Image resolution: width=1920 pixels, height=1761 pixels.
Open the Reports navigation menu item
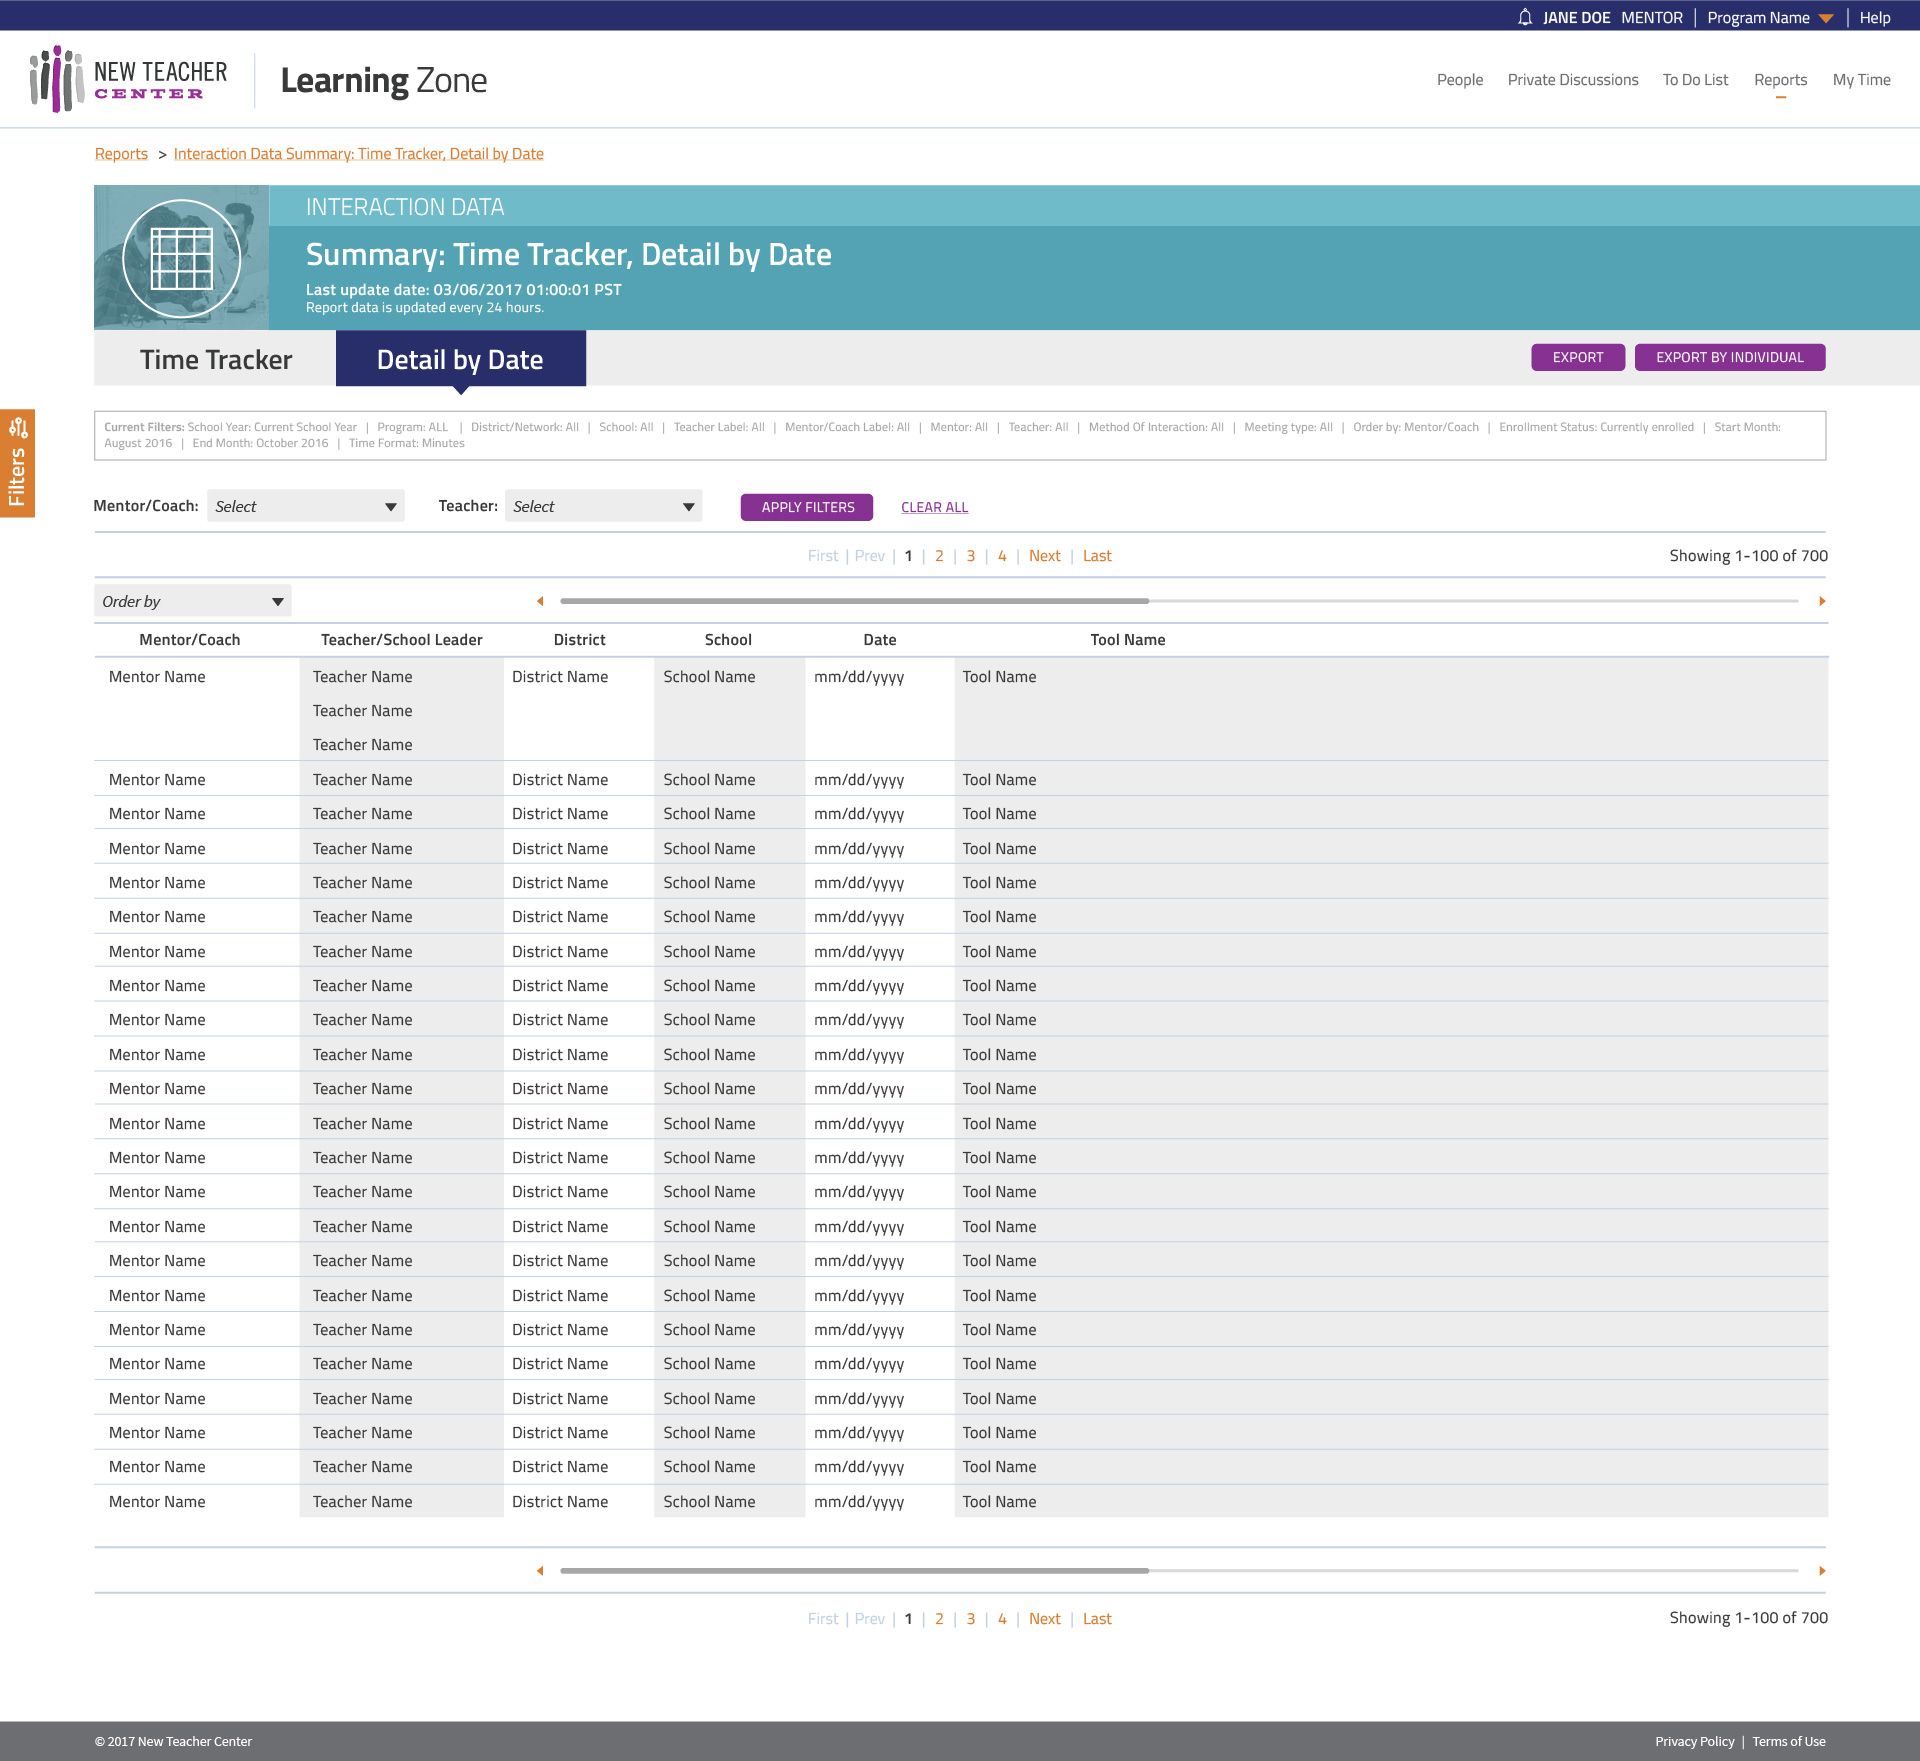[1780, 80]
